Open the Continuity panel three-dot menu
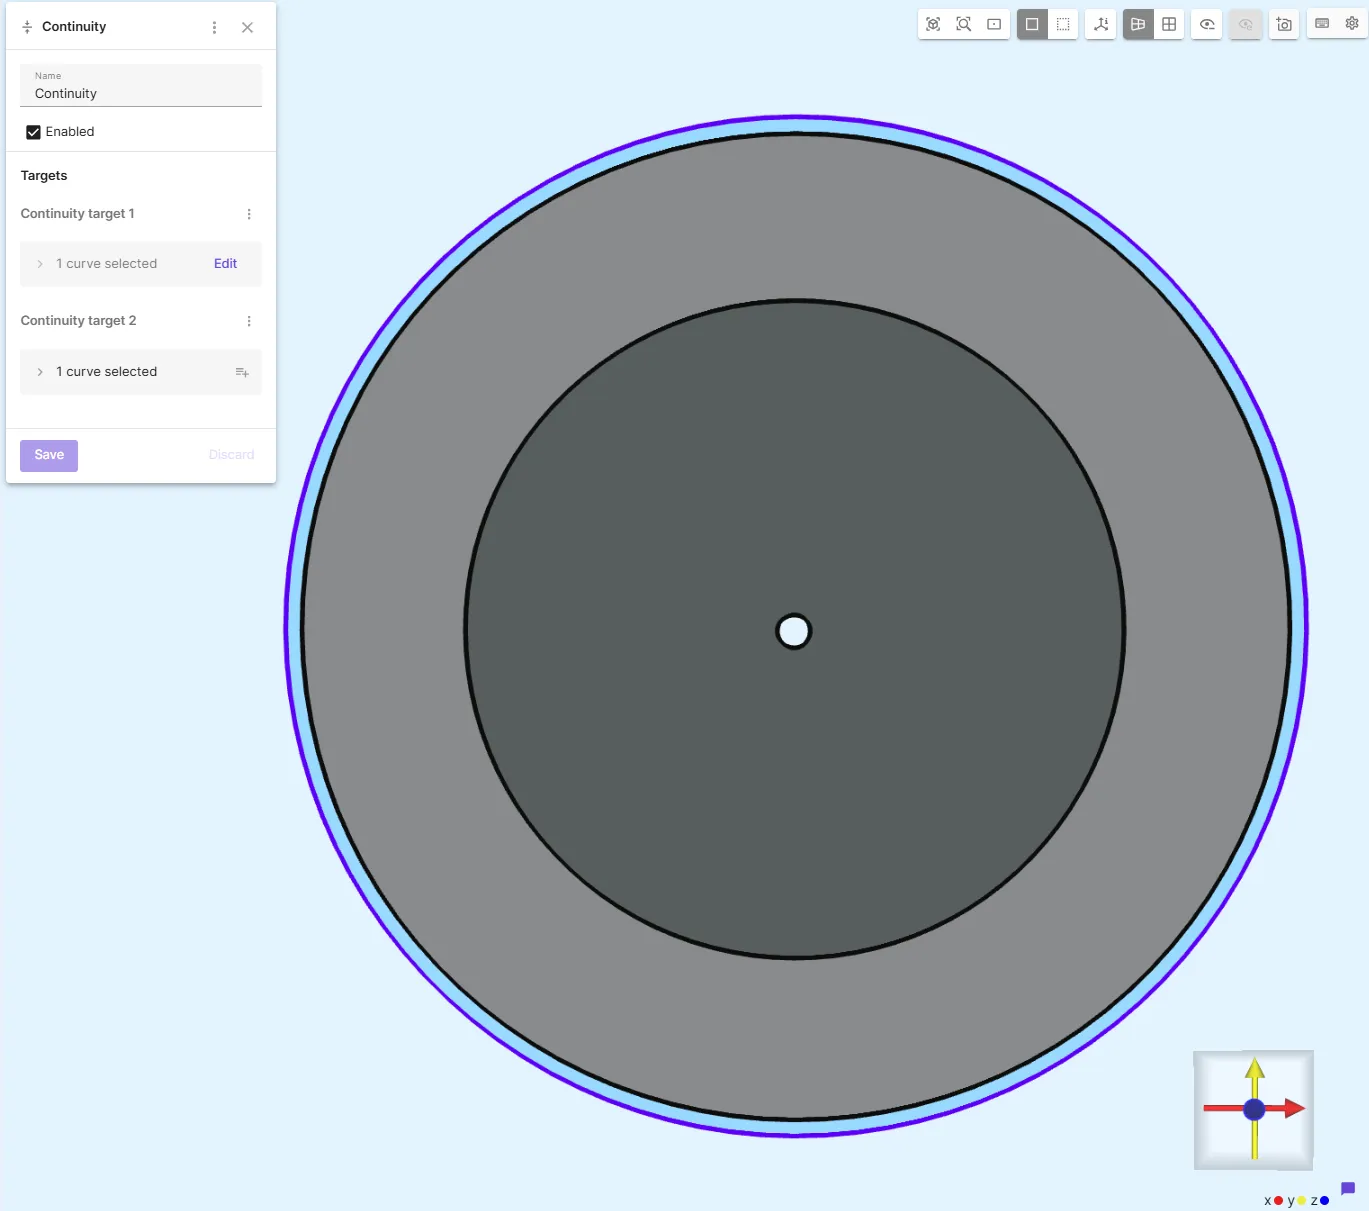The width and height of the screenshot is (1369, 1211). (214, 27)
